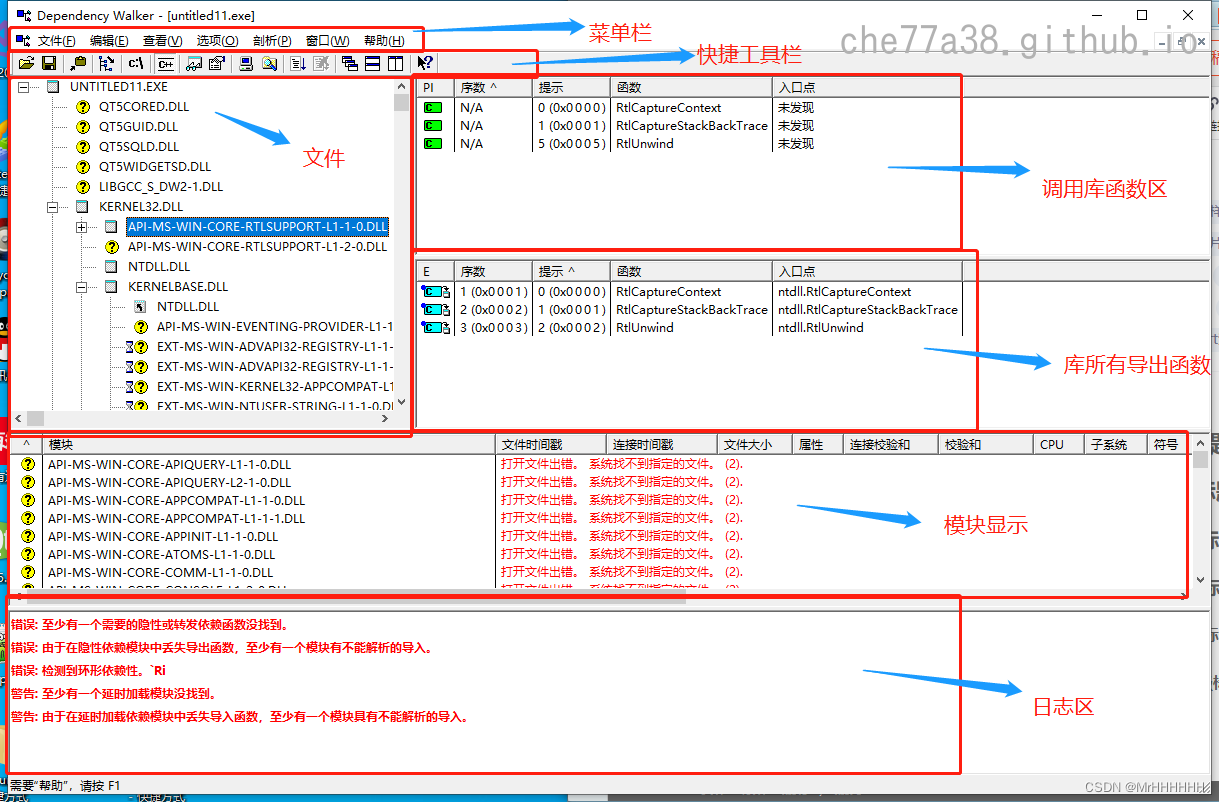The height and width of the screenshot is (802, 1219).
Task: Expand the API-MS-WIN-CORE-RTLSUPPORT-L1-1-0.DLL node
Action: point(81,227)
